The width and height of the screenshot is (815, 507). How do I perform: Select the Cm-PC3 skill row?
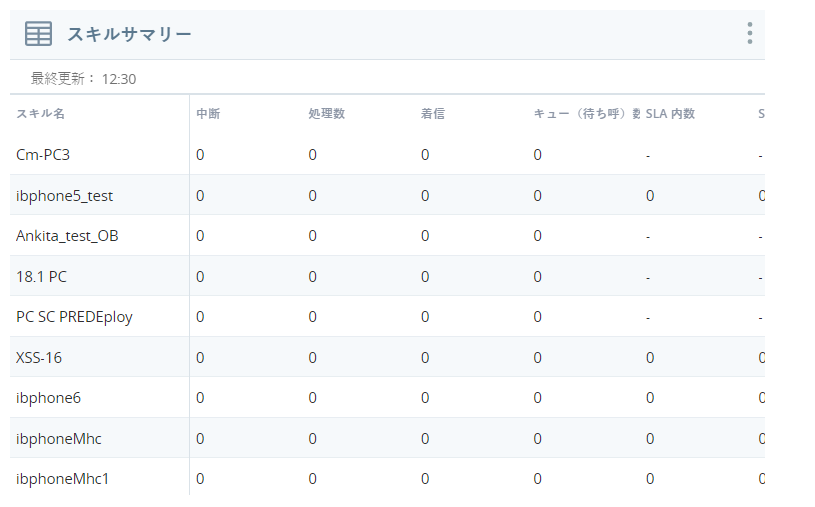387,154
